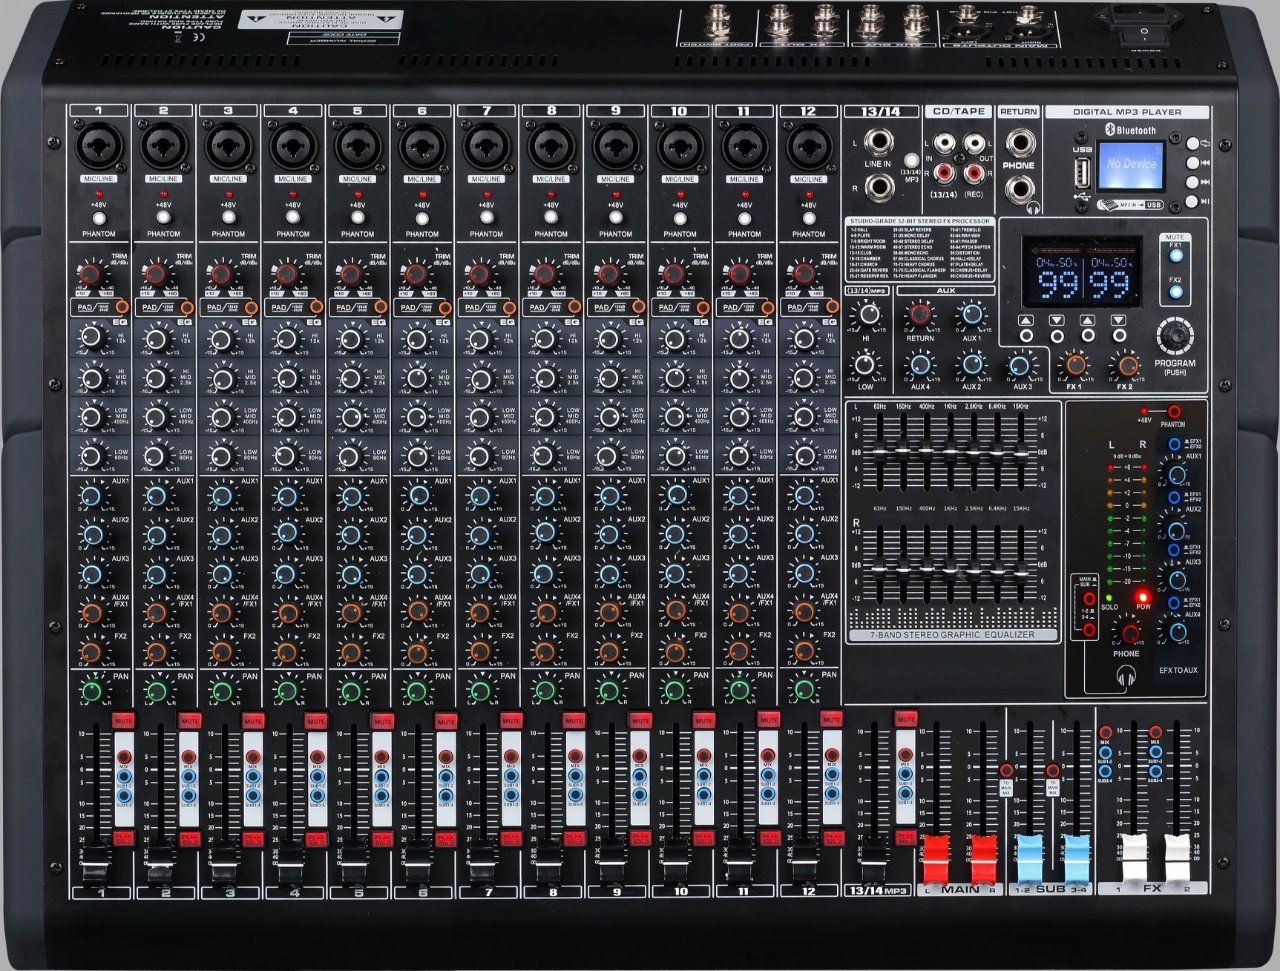Click the channel 12 MIC/LINE input jack
1280x971 pixels.
[x=809, y=148]
